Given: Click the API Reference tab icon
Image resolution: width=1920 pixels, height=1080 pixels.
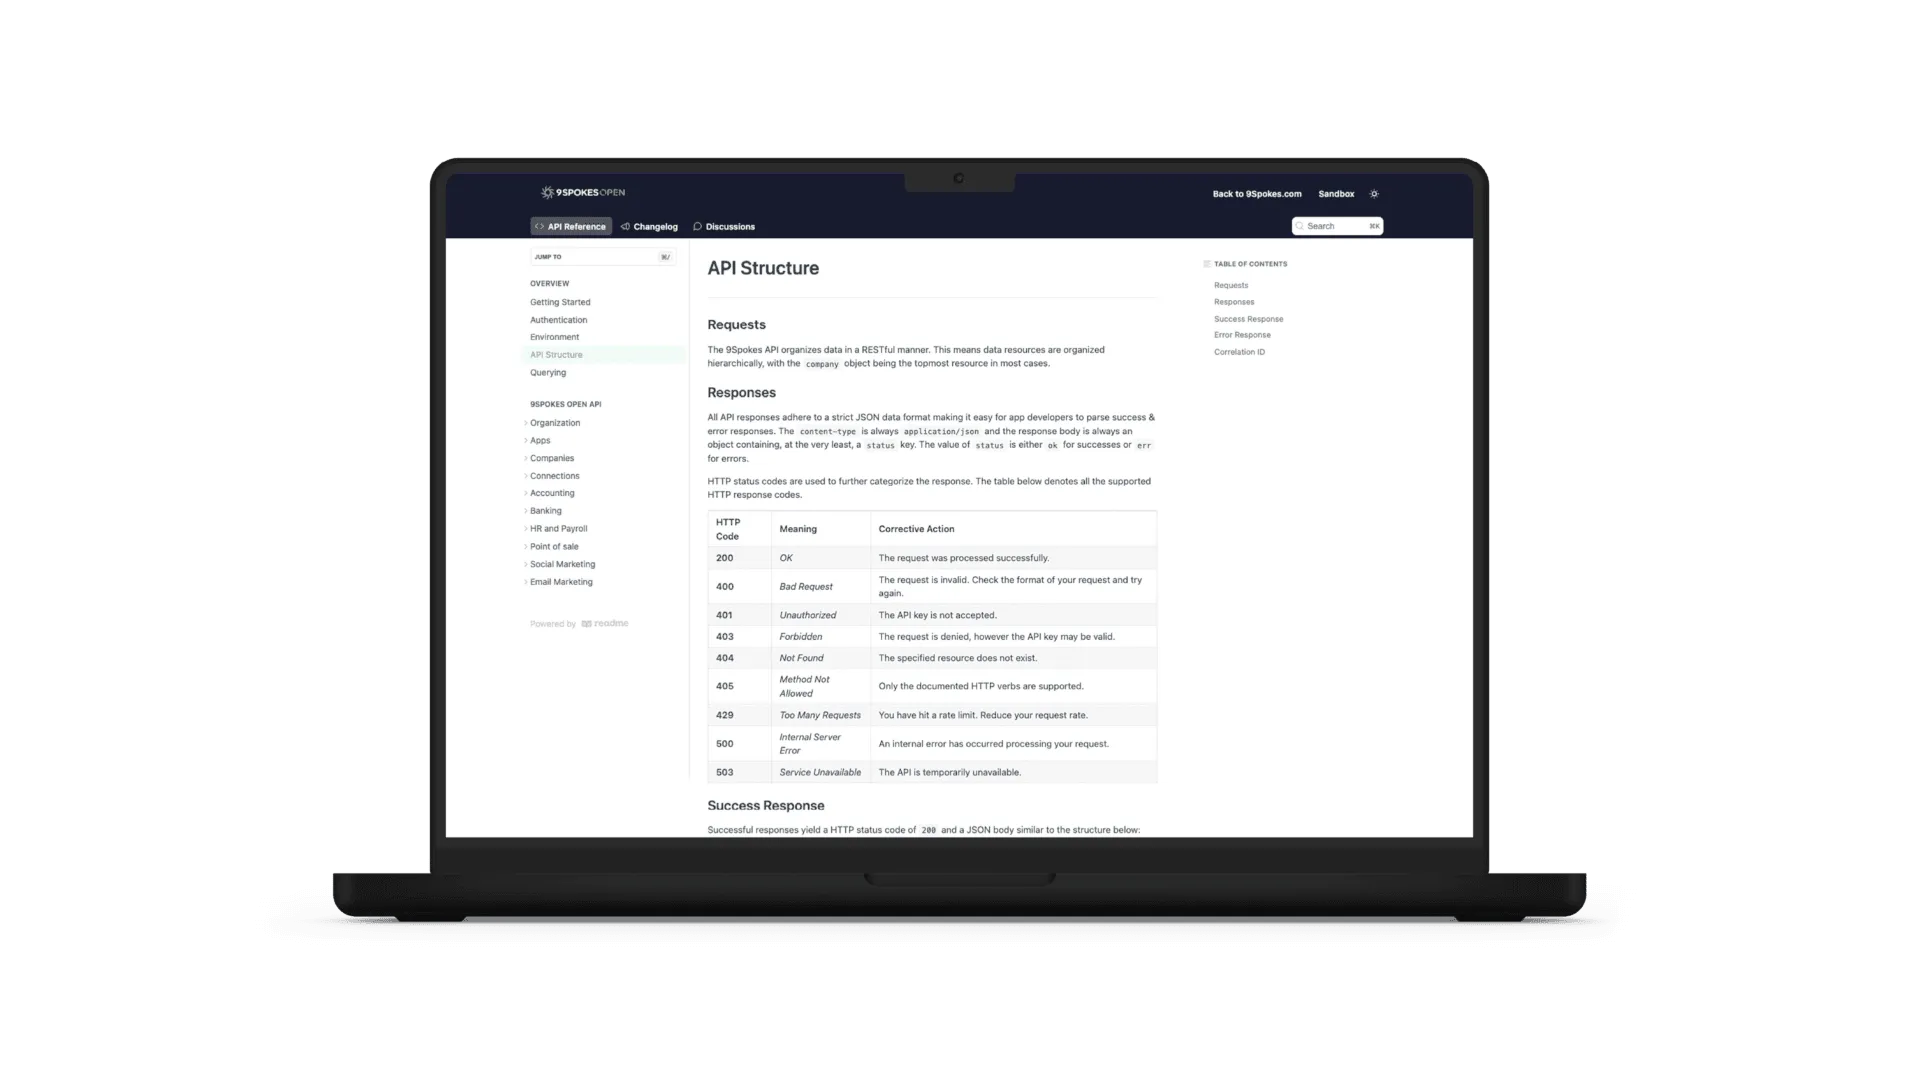Looking at the screenshot, I should [539, 225].
